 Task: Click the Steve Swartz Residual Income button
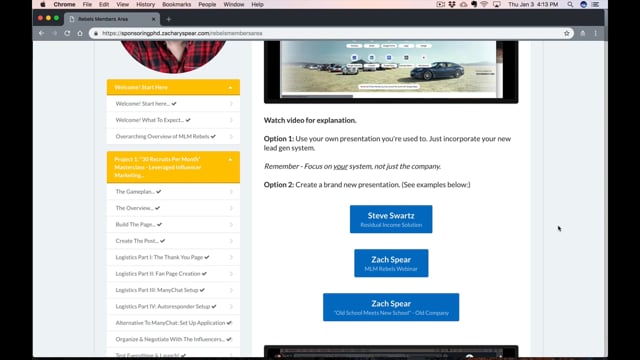point(391,219)
